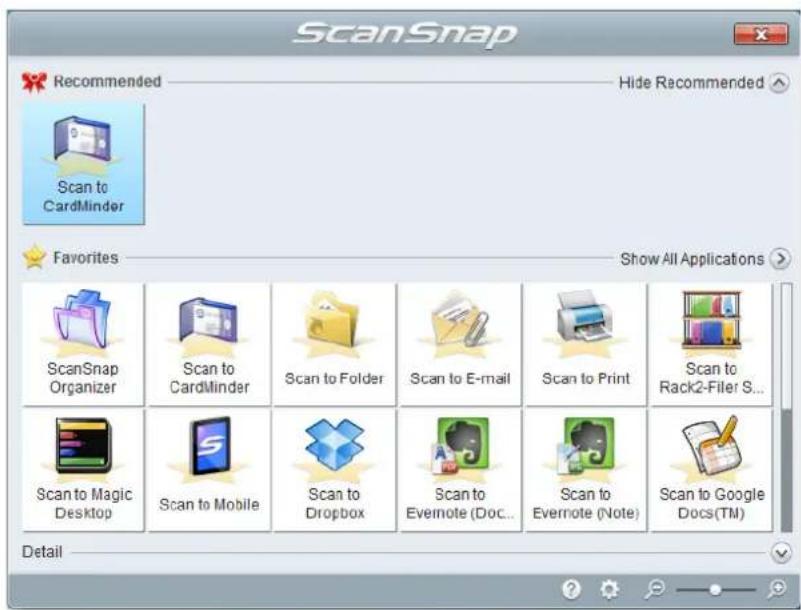Image resolution: width=801 pixels, height=610 pixels.
Task: Choose the Scan to Folder icon
Action: [334, 344]
